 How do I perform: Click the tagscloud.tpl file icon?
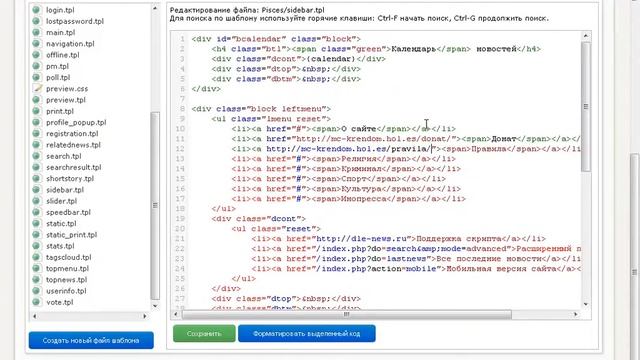point(36,256)
